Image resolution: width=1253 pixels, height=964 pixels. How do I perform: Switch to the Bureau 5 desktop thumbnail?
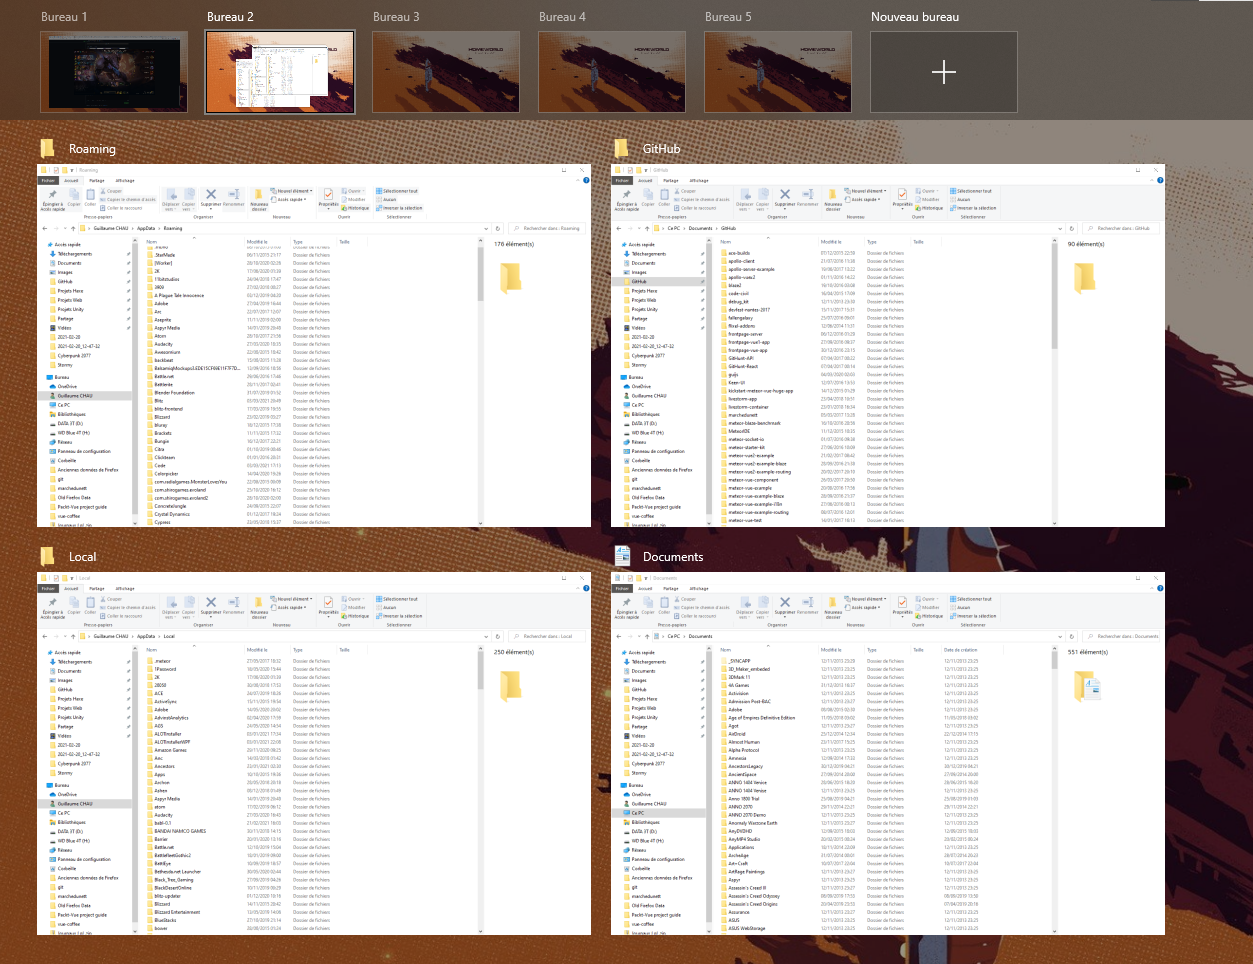pyautogui.click(x=778, y=72)
